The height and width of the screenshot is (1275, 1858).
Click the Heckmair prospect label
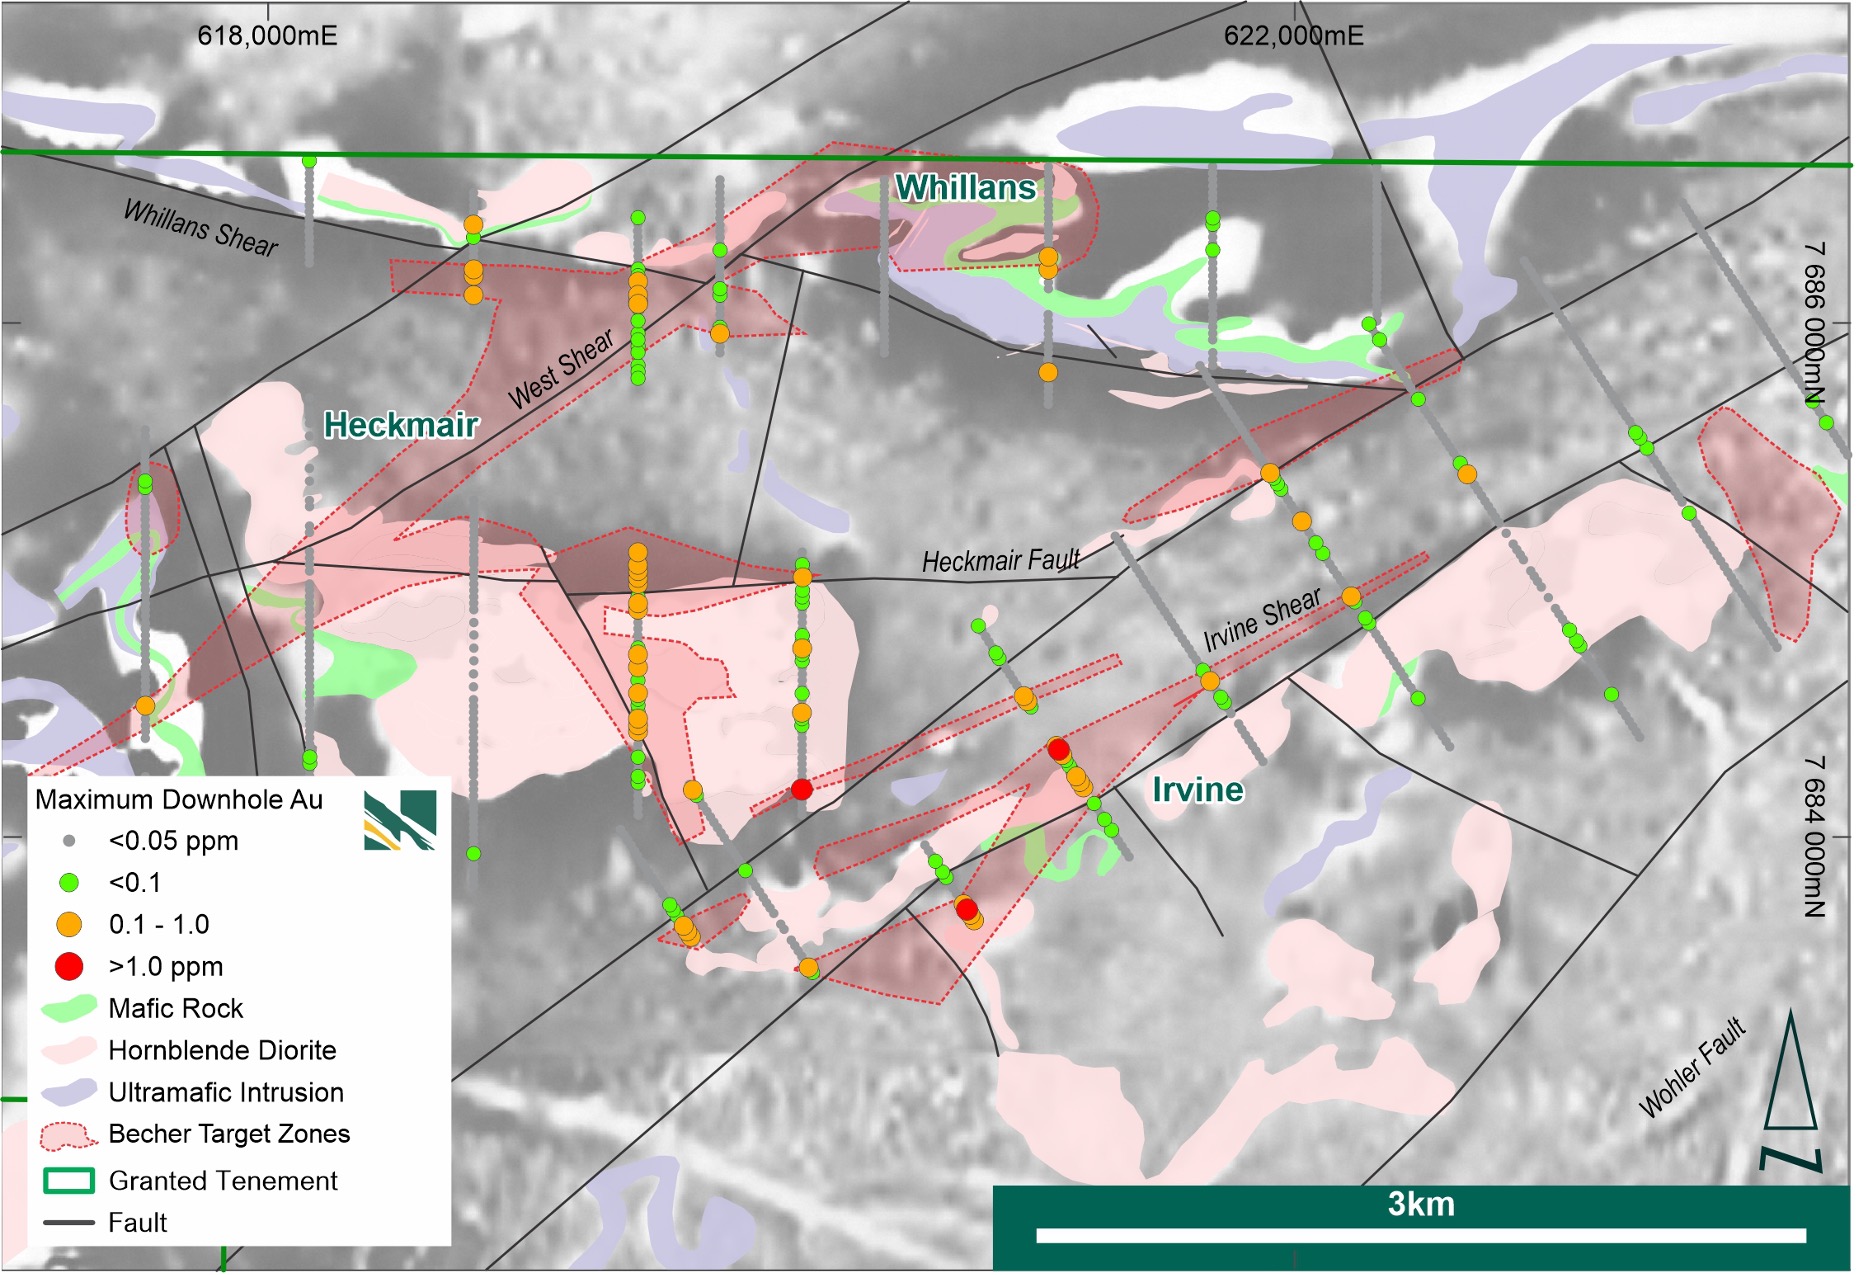click(400, 425)
